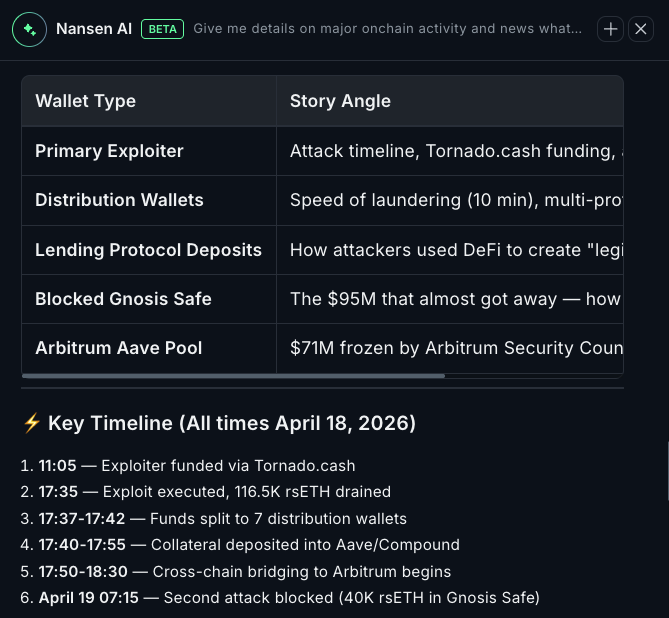Click the Story Angle column header
The height and width of the screenshot is (618, 669).
450,101
